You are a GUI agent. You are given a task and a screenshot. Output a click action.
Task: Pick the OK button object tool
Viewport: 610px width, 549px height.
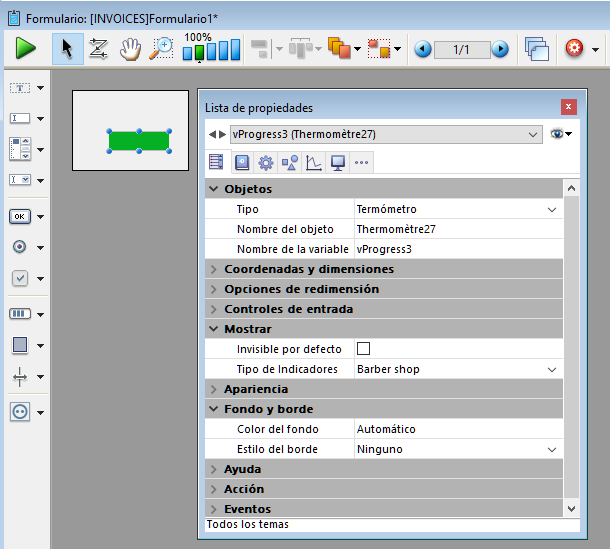[x=20, y=215]
